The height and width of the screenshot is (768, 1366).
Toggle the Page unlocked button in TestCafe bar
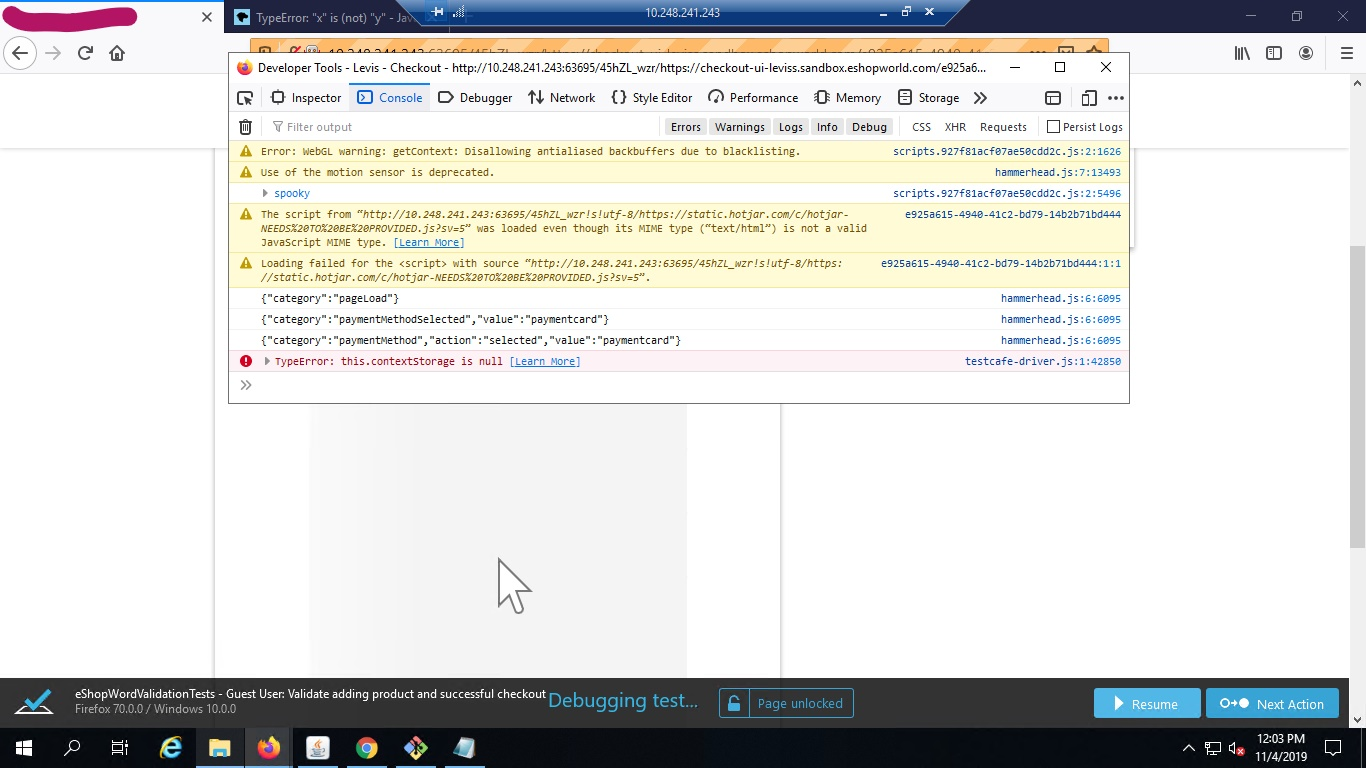pyautogui.click(x=786, y=703)
